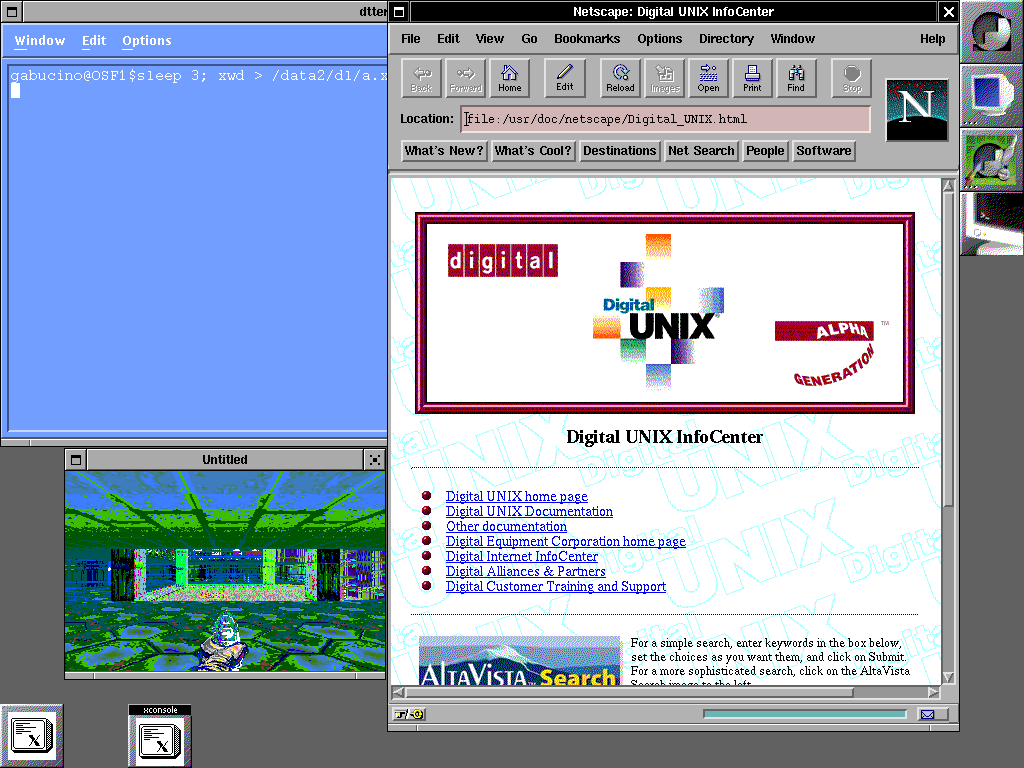Click the Net Search button
Screen dimensions: 1024x768
(x=701, y=151)
